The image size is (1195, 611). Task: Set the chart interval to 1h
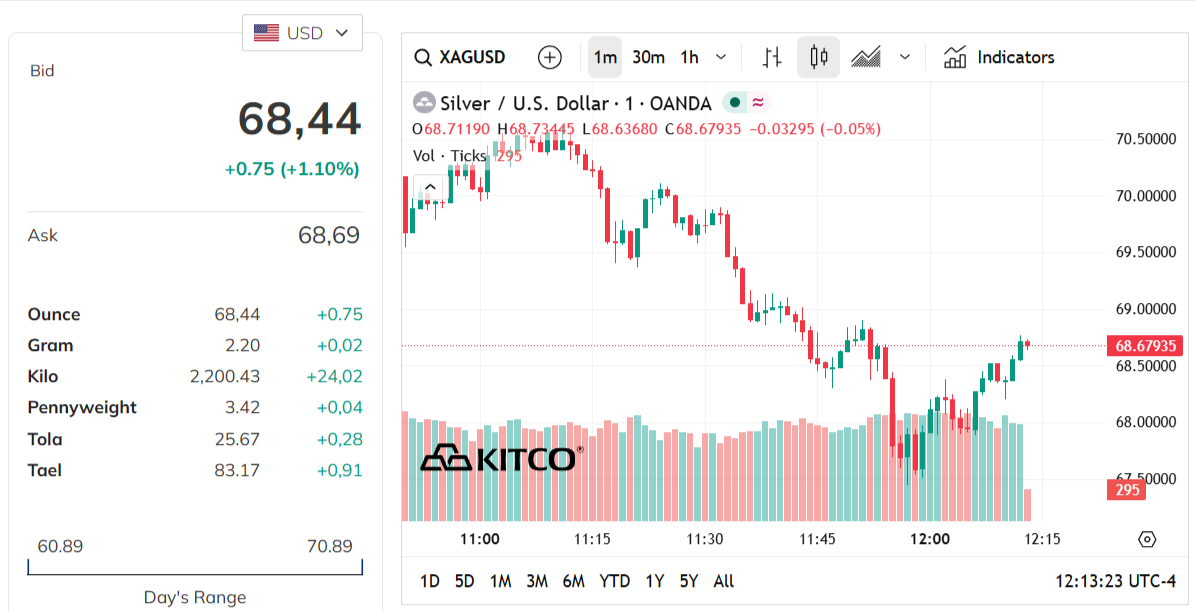click(689, 57)
